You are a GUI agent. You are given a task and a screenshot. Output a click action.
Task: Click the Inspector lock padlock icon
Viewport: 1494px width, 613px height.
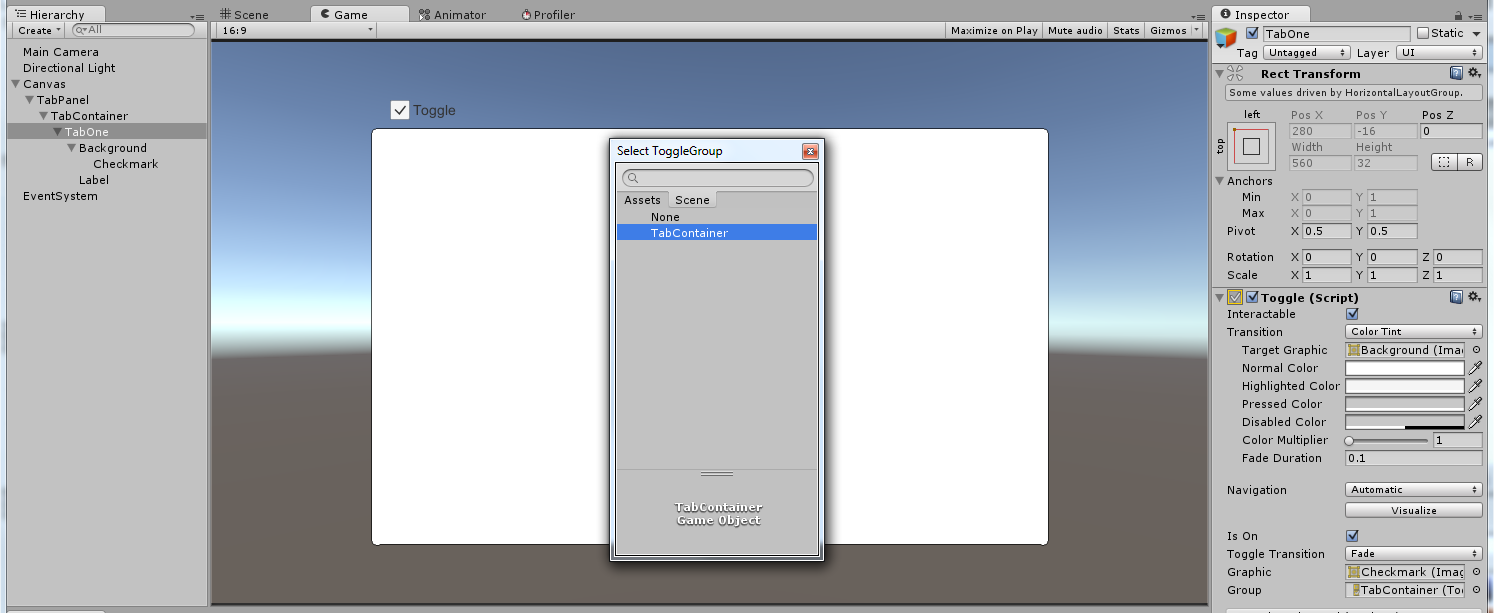(x=1459, y=14)
